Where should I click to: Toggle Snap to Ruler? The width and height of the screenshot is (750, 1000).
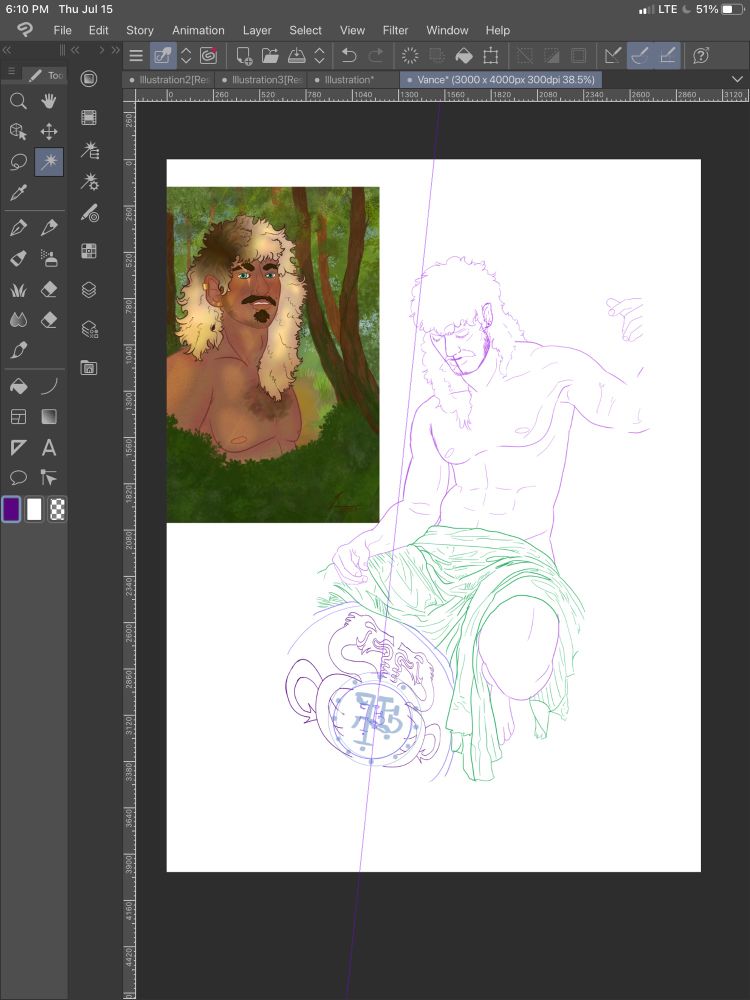(613, 55)
